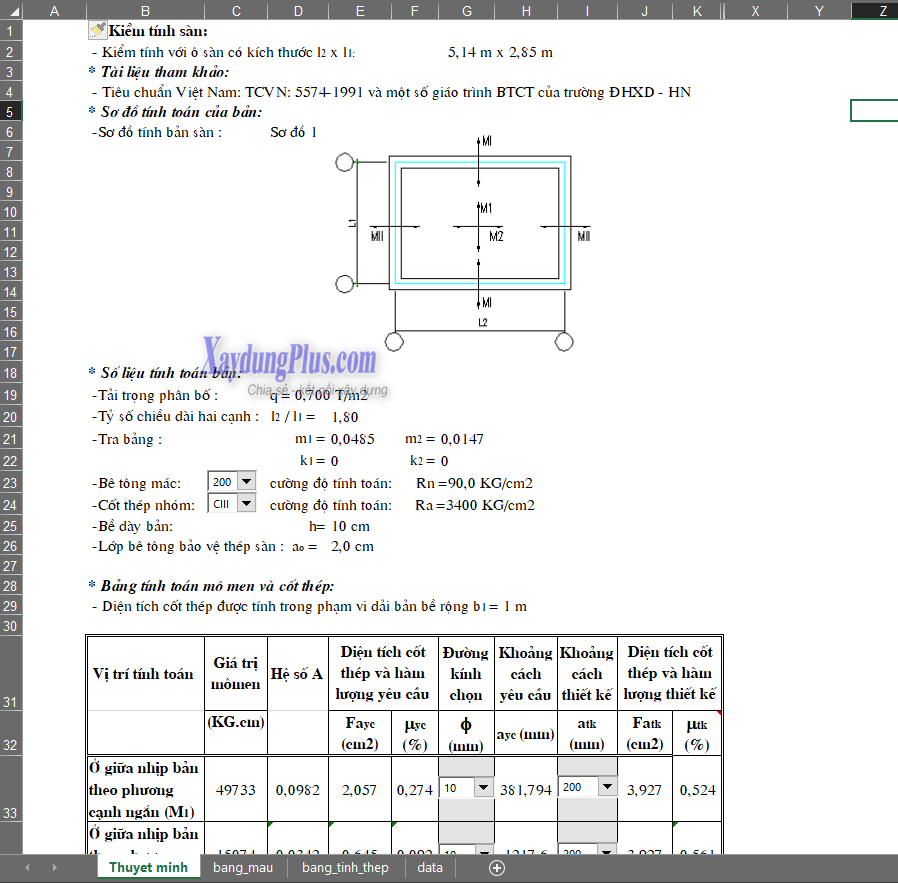898x883 pixels.
Task: Click the μtk value 0,524
Action: (698, 790)
